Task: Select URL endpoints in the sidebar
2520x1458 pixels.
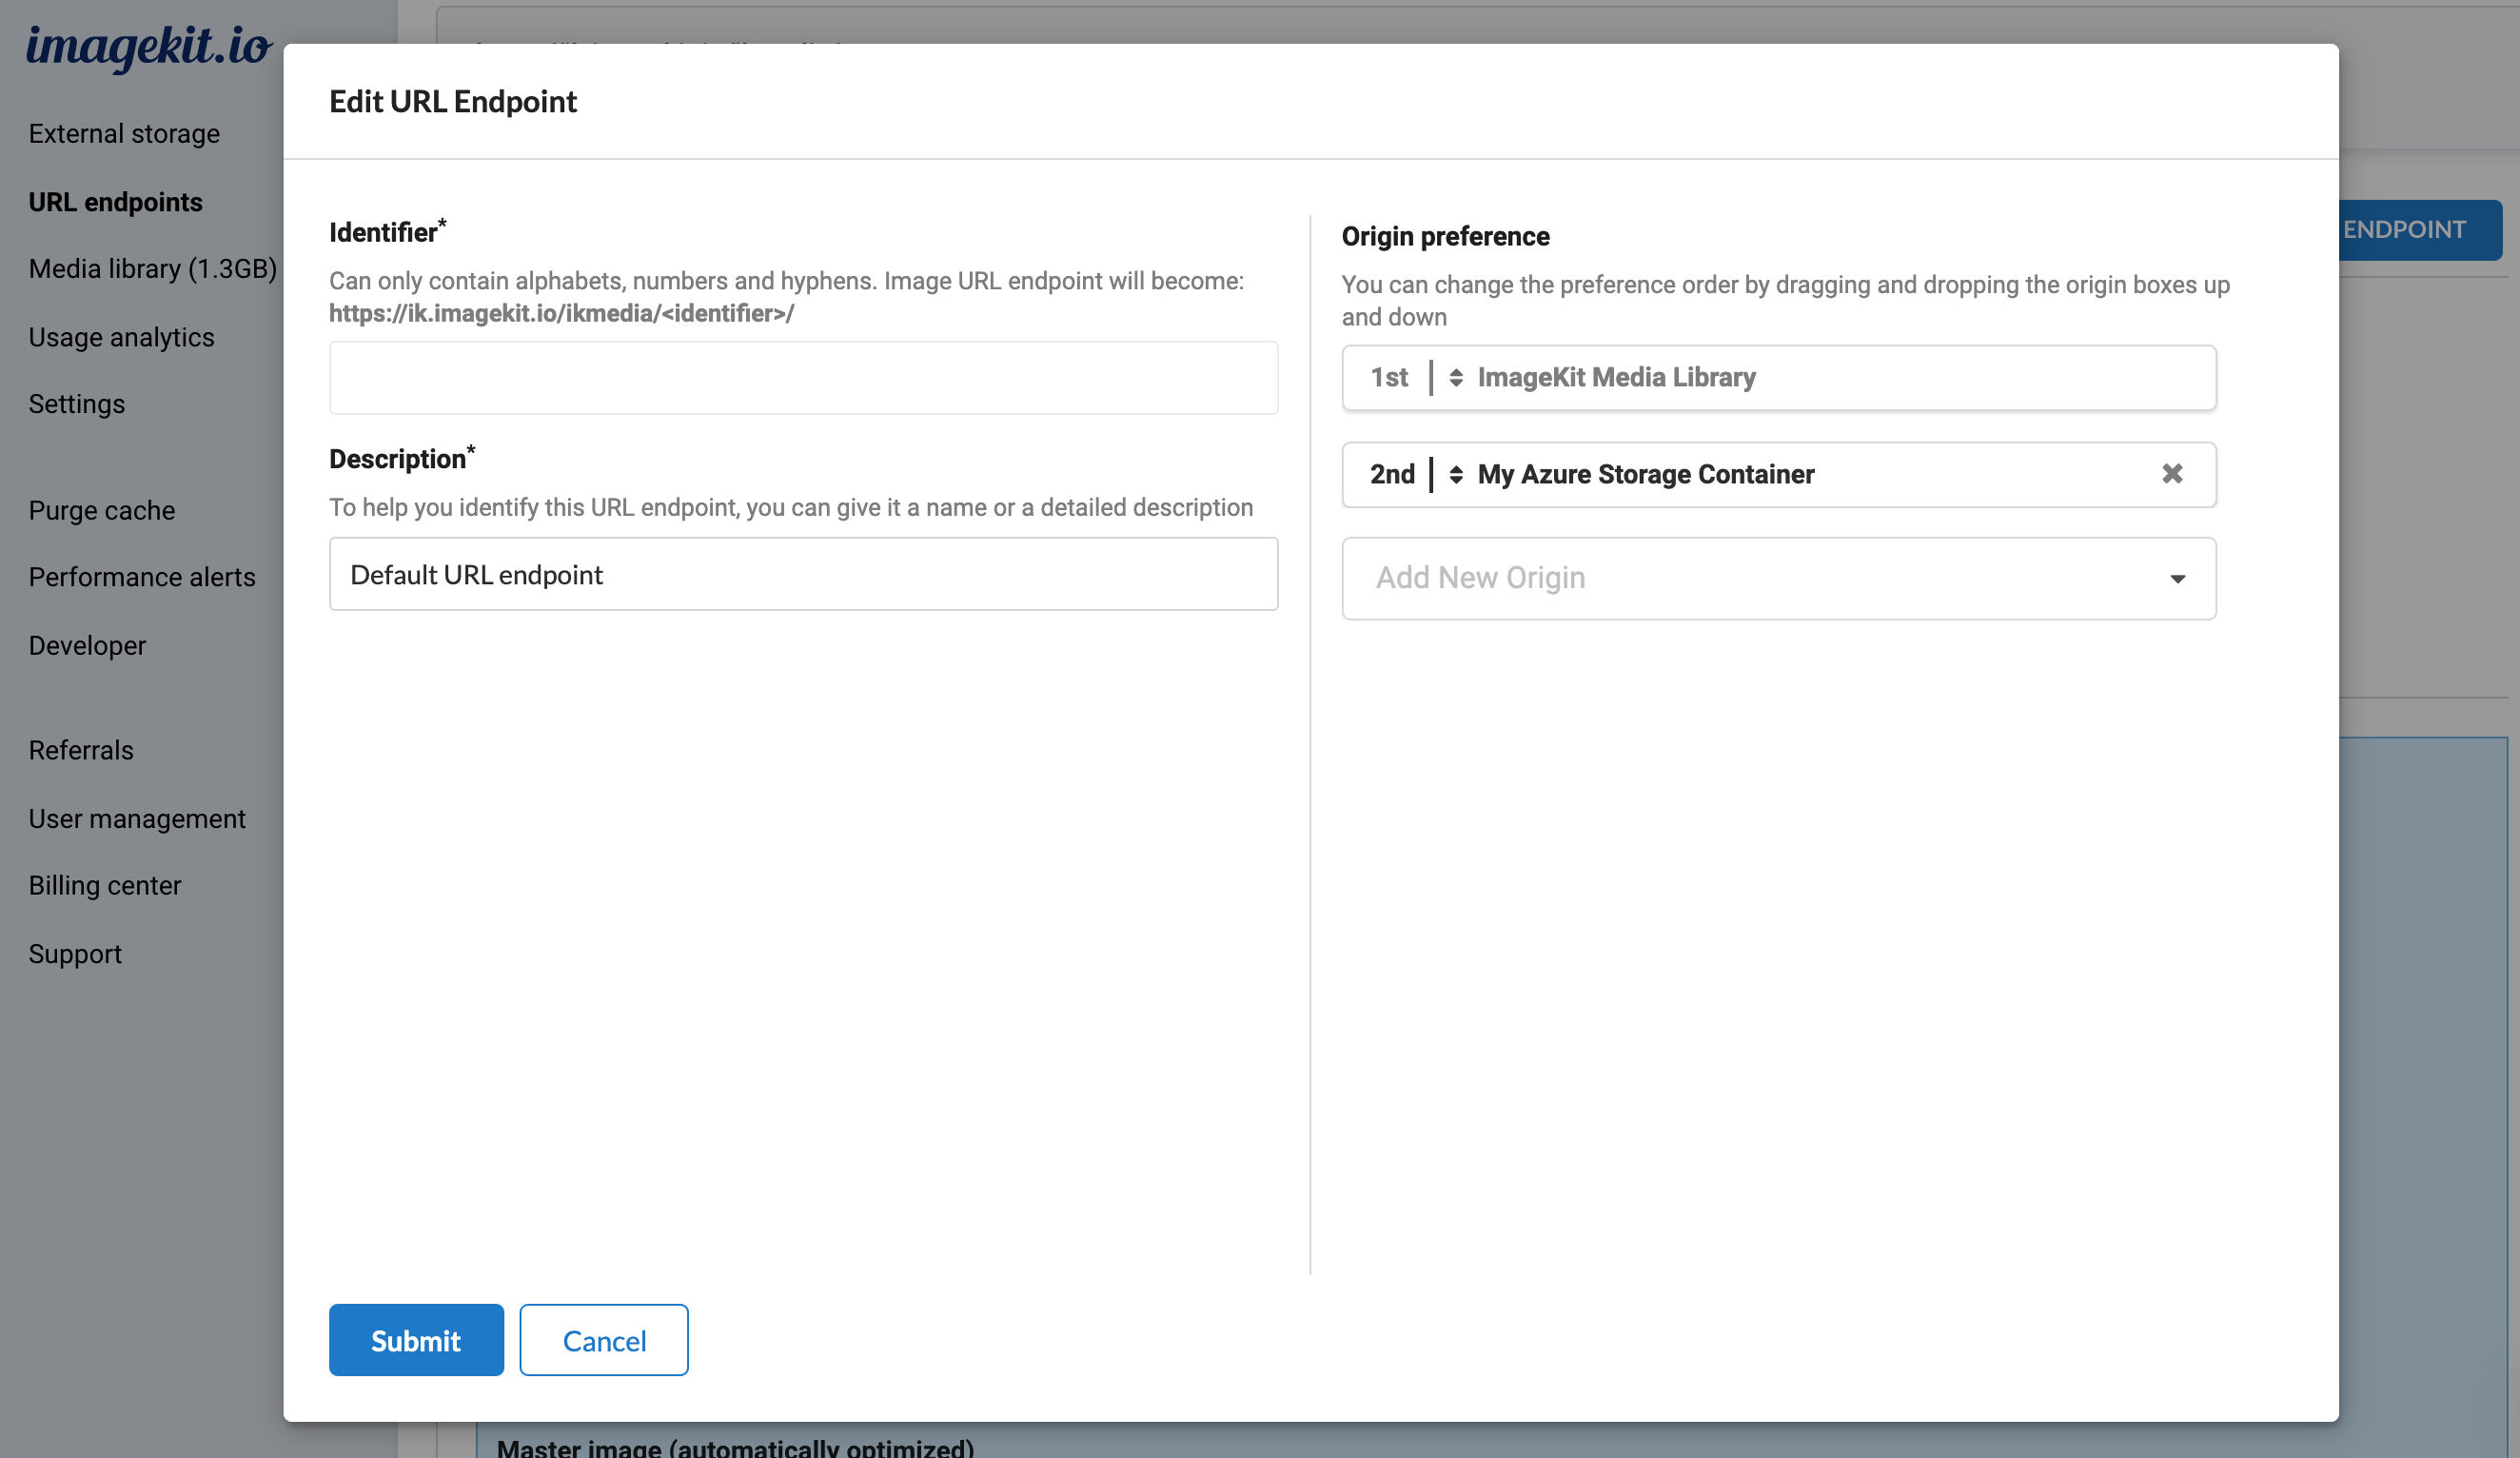Action: point(116,201)
